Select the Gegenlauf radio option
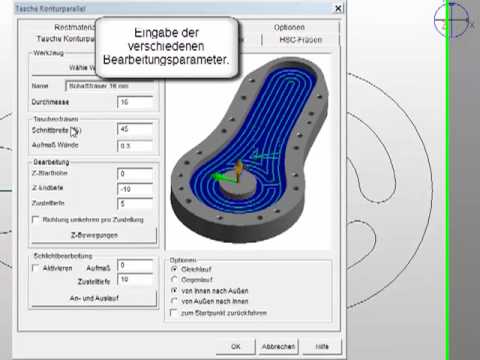The height and width of the screenshot is (360, 480). [174, 279]
